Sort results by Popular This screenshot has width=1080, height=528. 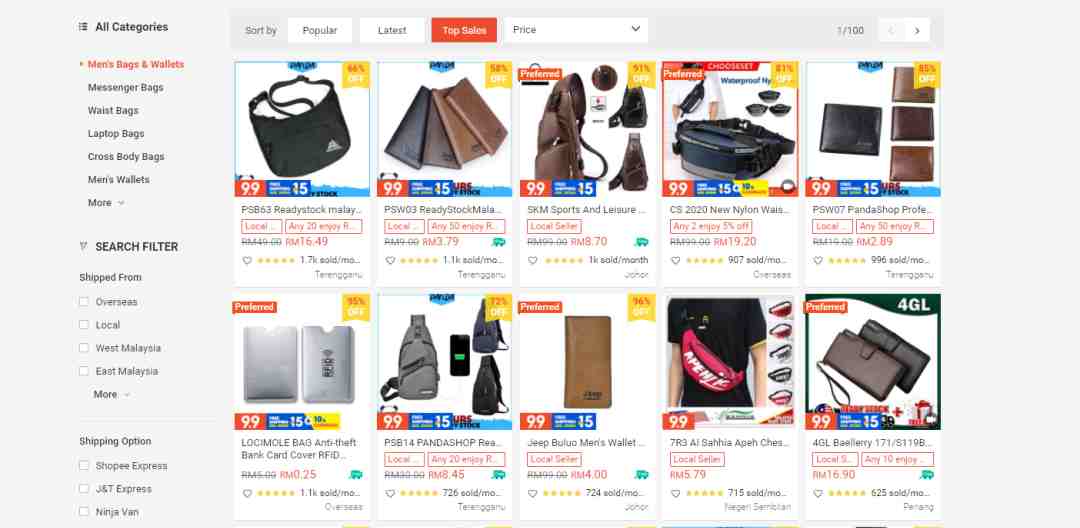320,30
